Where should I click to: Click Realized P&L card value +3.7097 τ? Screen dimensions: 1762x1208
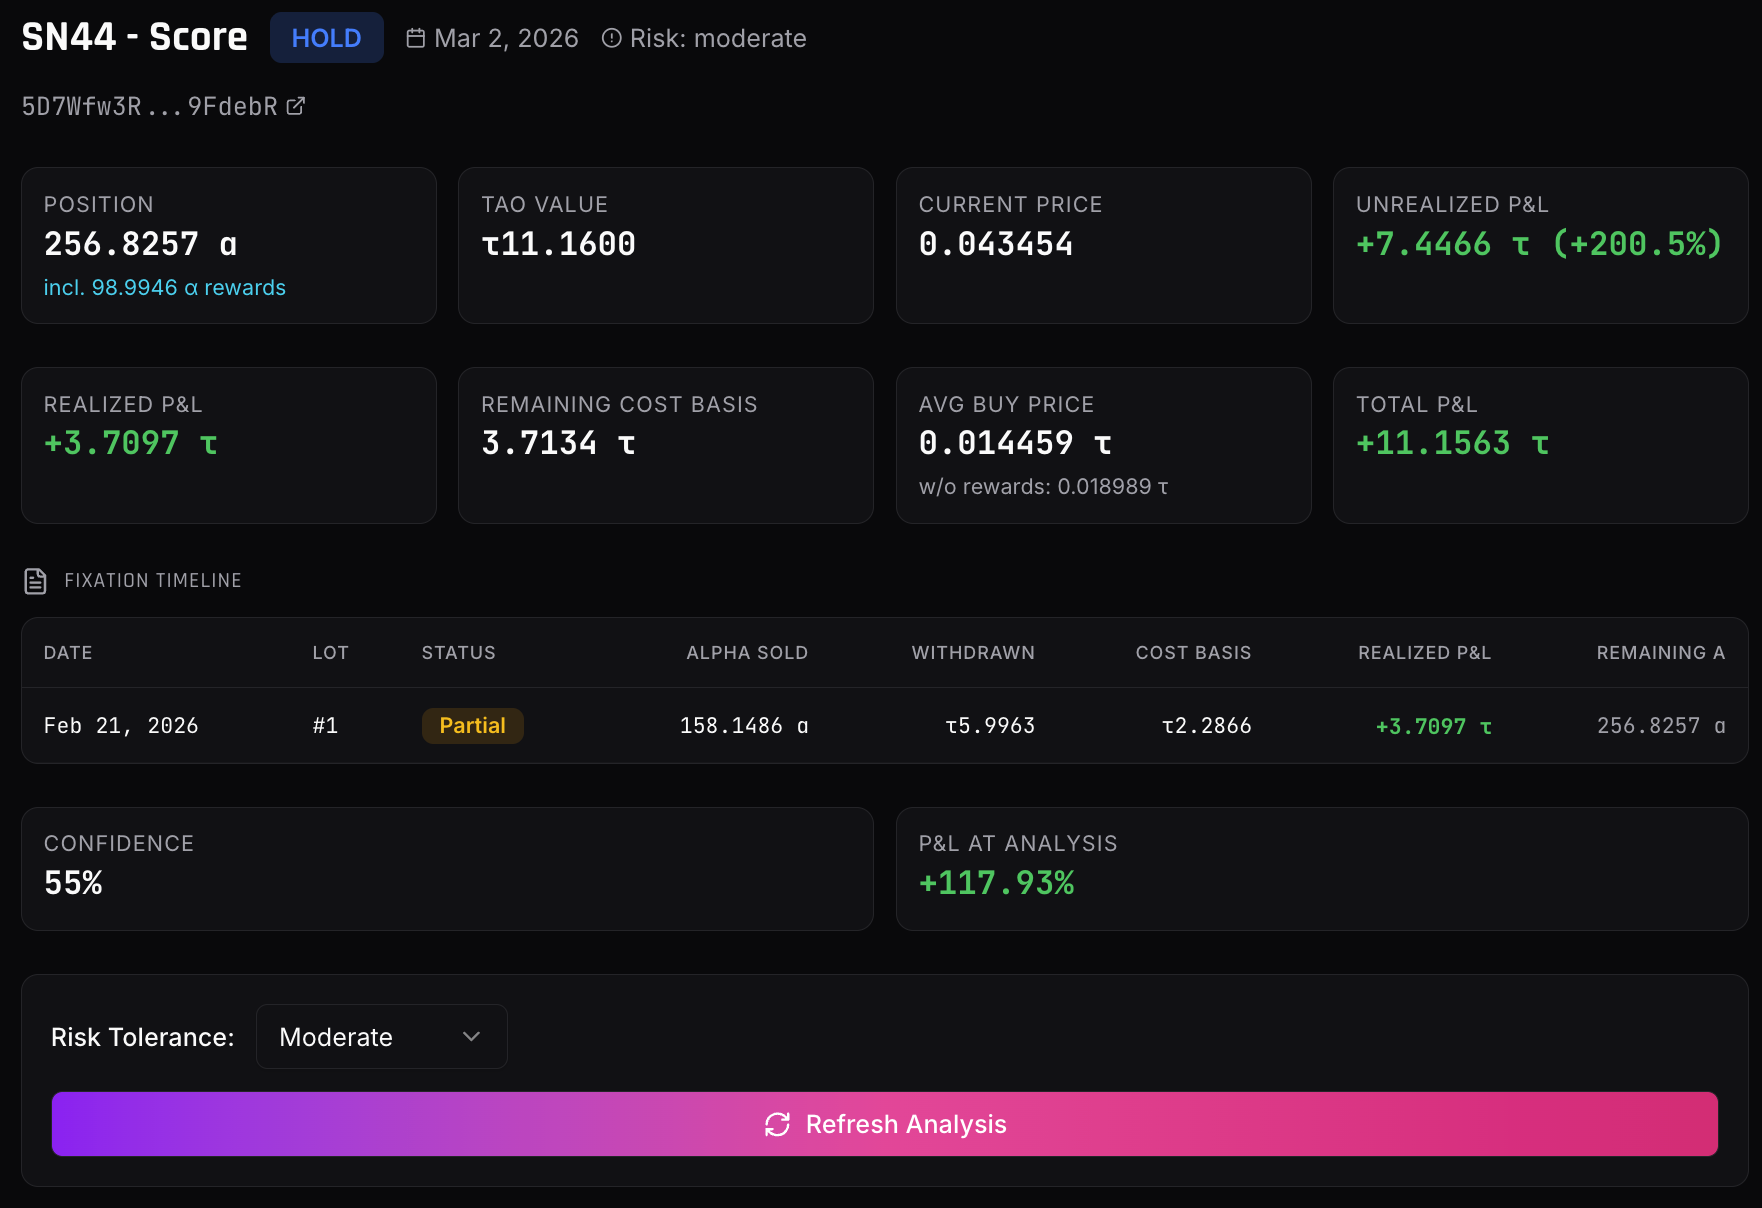pos(131,443)
